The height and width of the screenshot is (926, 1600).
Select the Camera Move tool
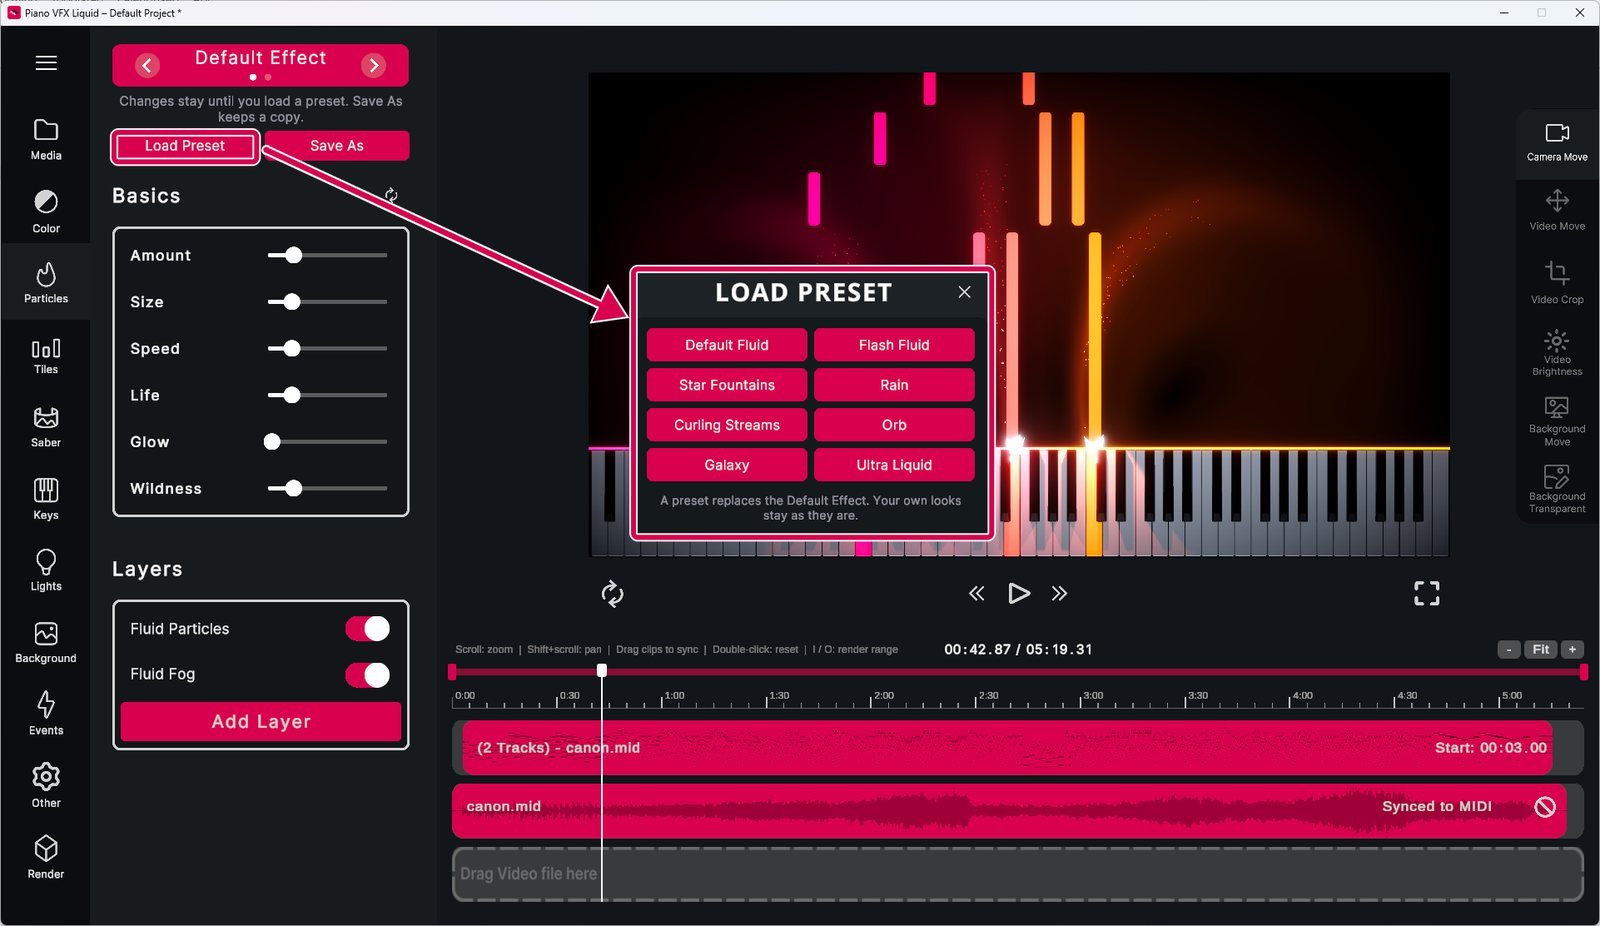click(1557, 143)
